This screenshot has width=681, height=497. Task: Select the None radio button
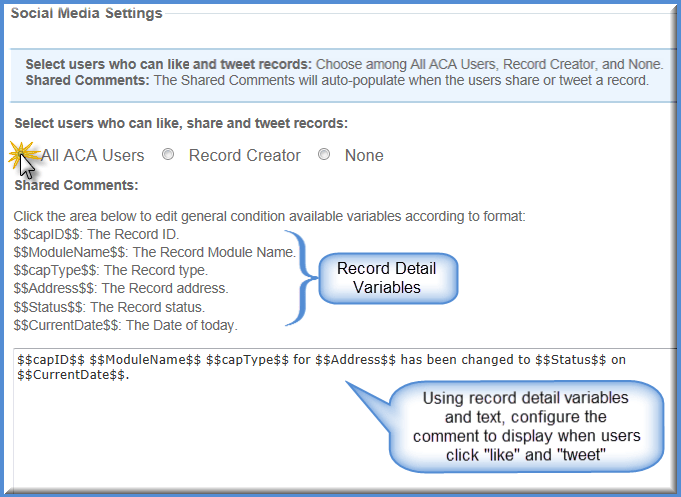[x=324, y=155]
